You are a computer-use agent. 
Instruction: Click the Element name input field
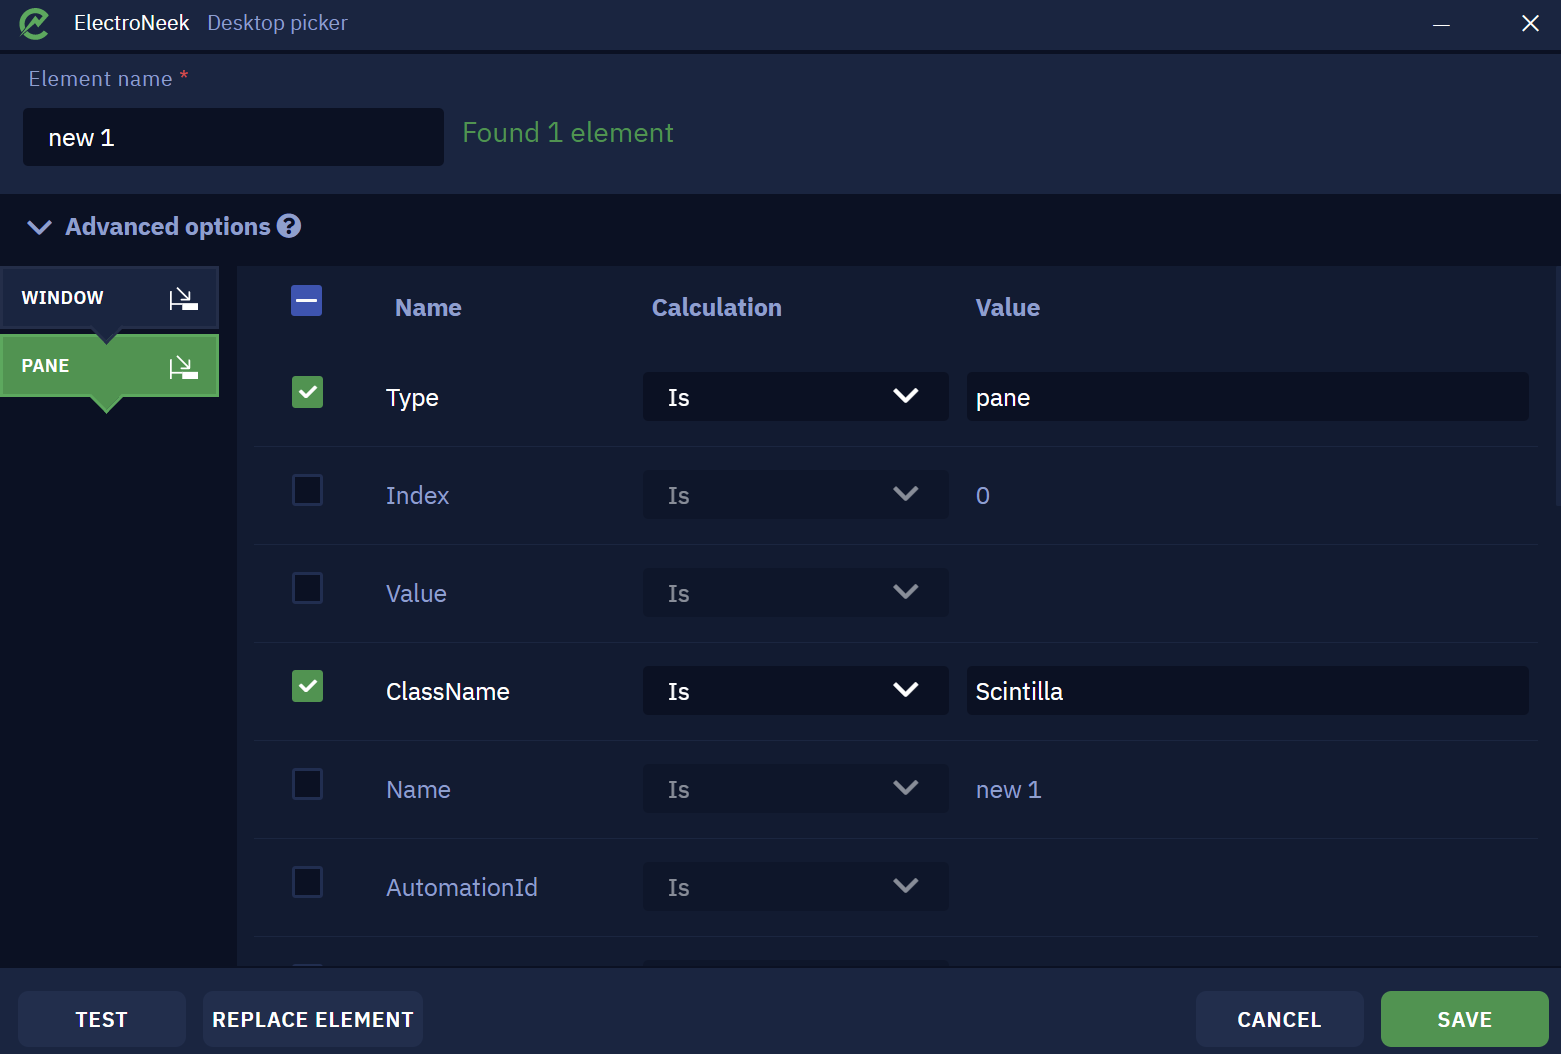click(233, 137)
